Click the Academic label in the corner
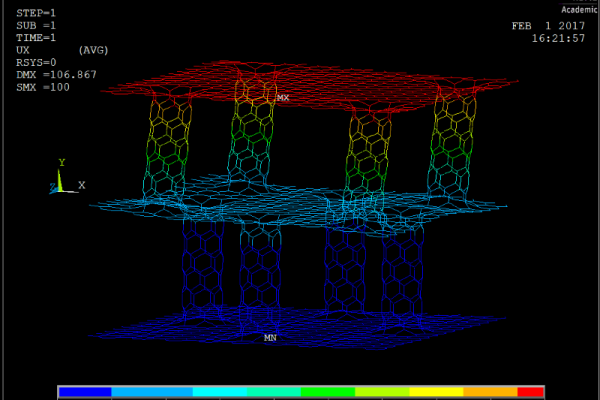The image size is (600, 400). (x=579, y=9)
